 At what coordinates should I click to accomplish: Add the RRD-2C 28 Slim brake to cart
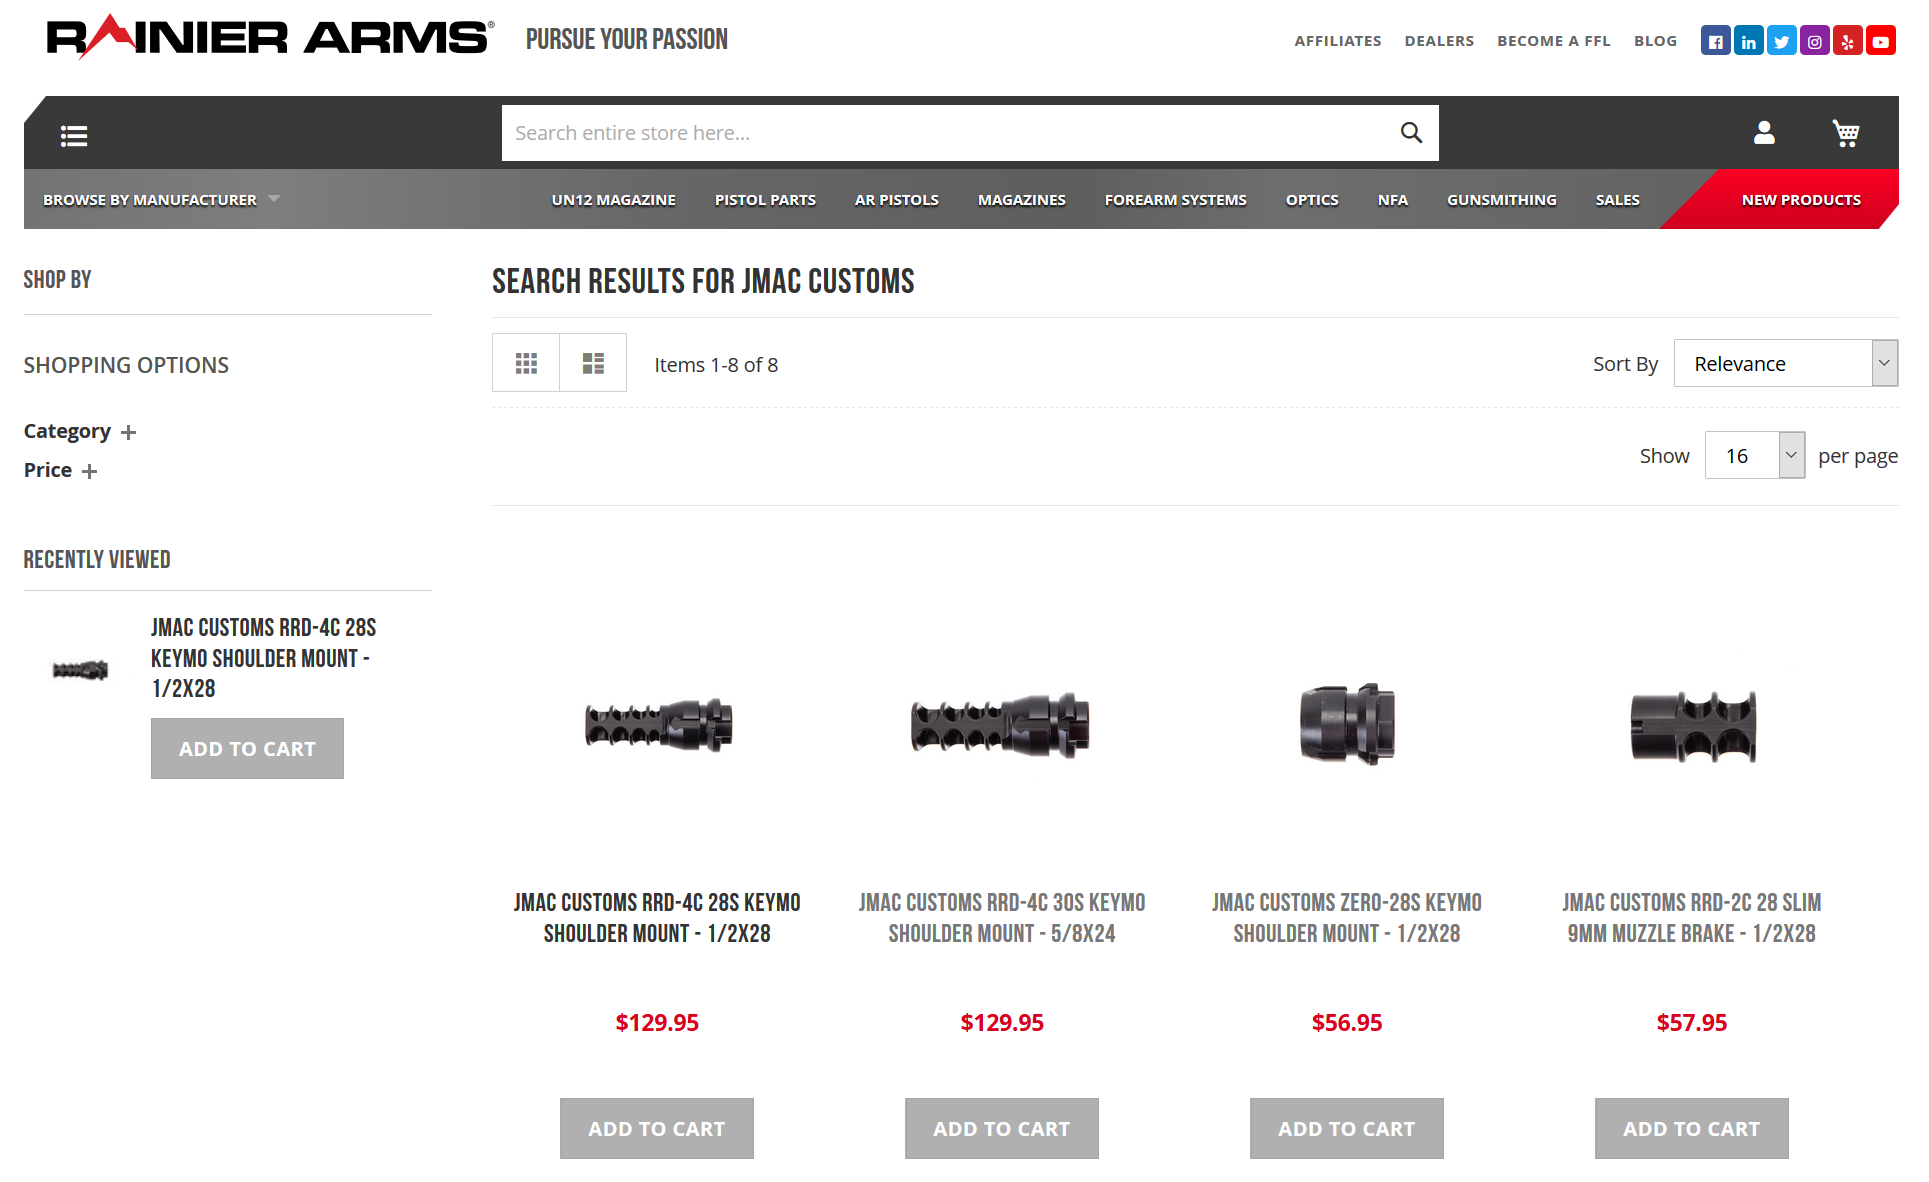pos(1691,1128)
